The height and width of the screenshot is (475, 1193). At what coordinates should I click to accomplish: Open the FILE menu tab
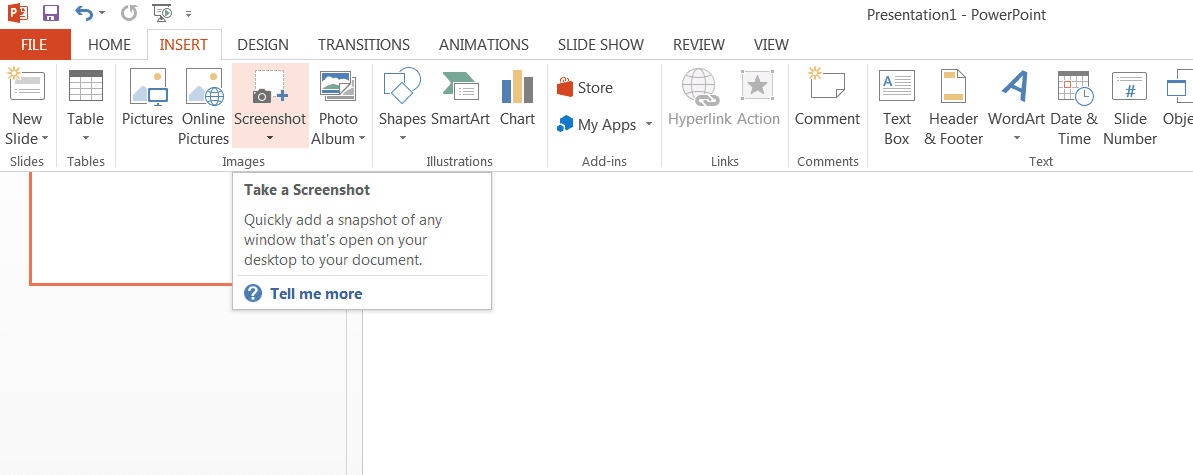tap(35, 45)
